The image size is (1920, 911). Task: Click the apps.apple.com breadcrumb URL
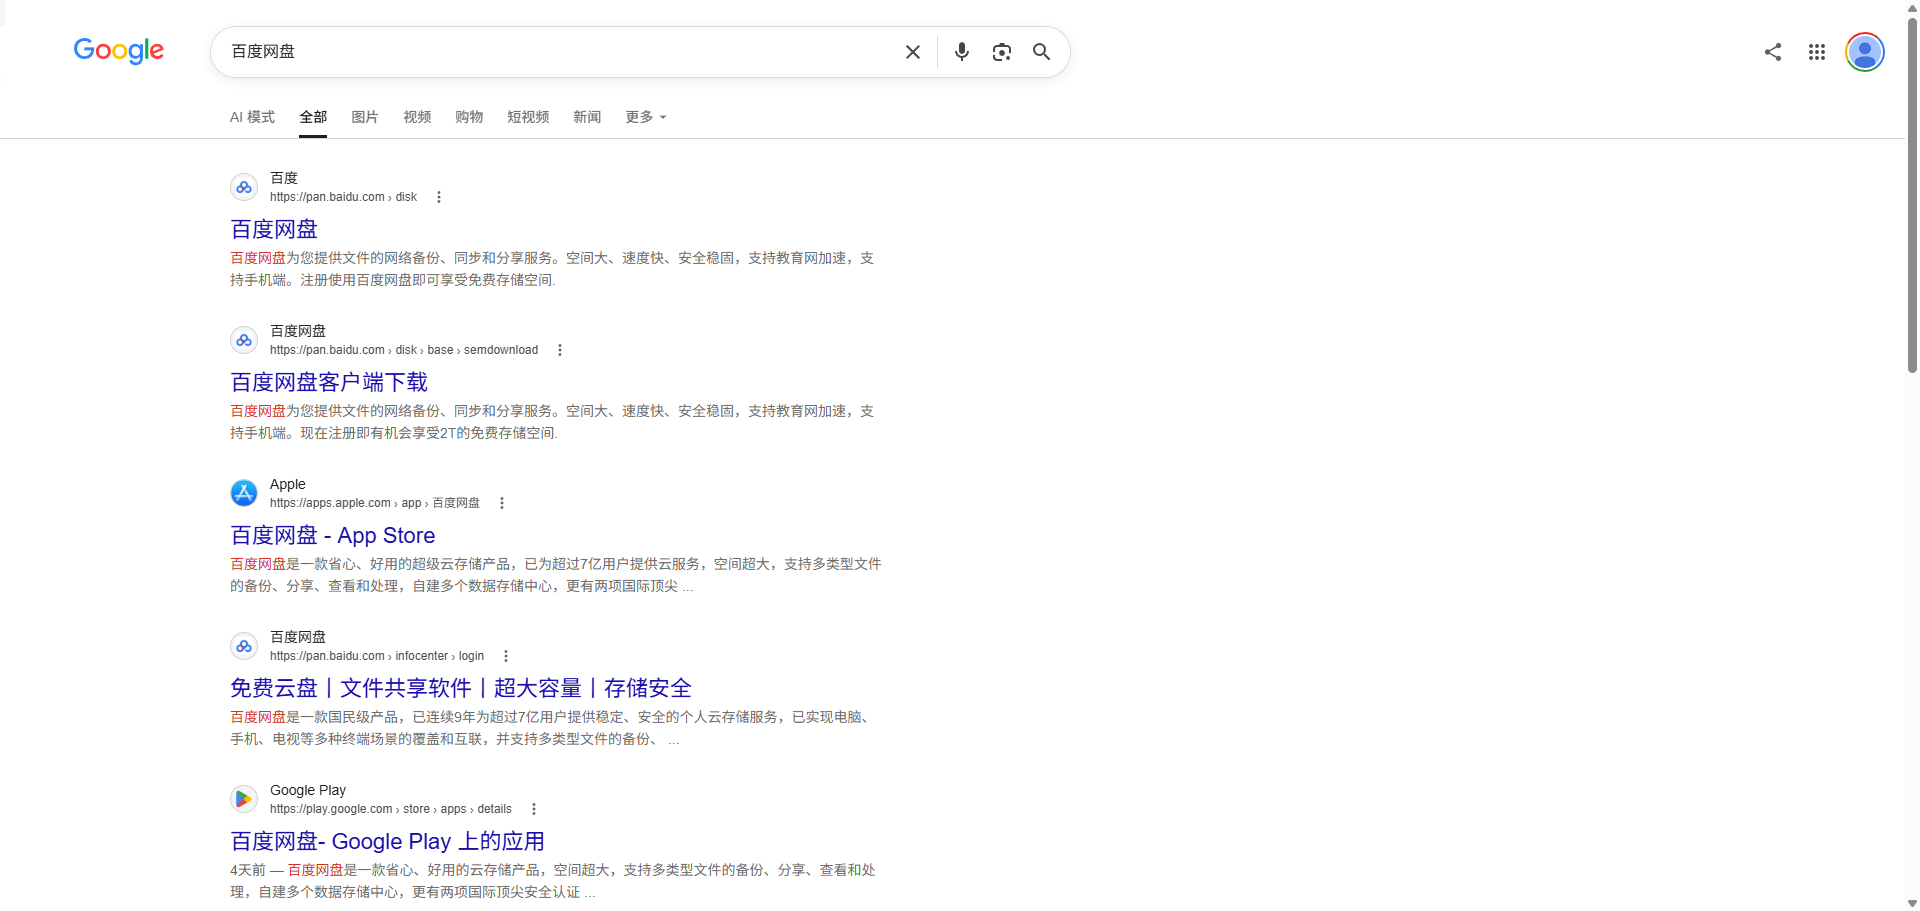(x=375, y=503)
